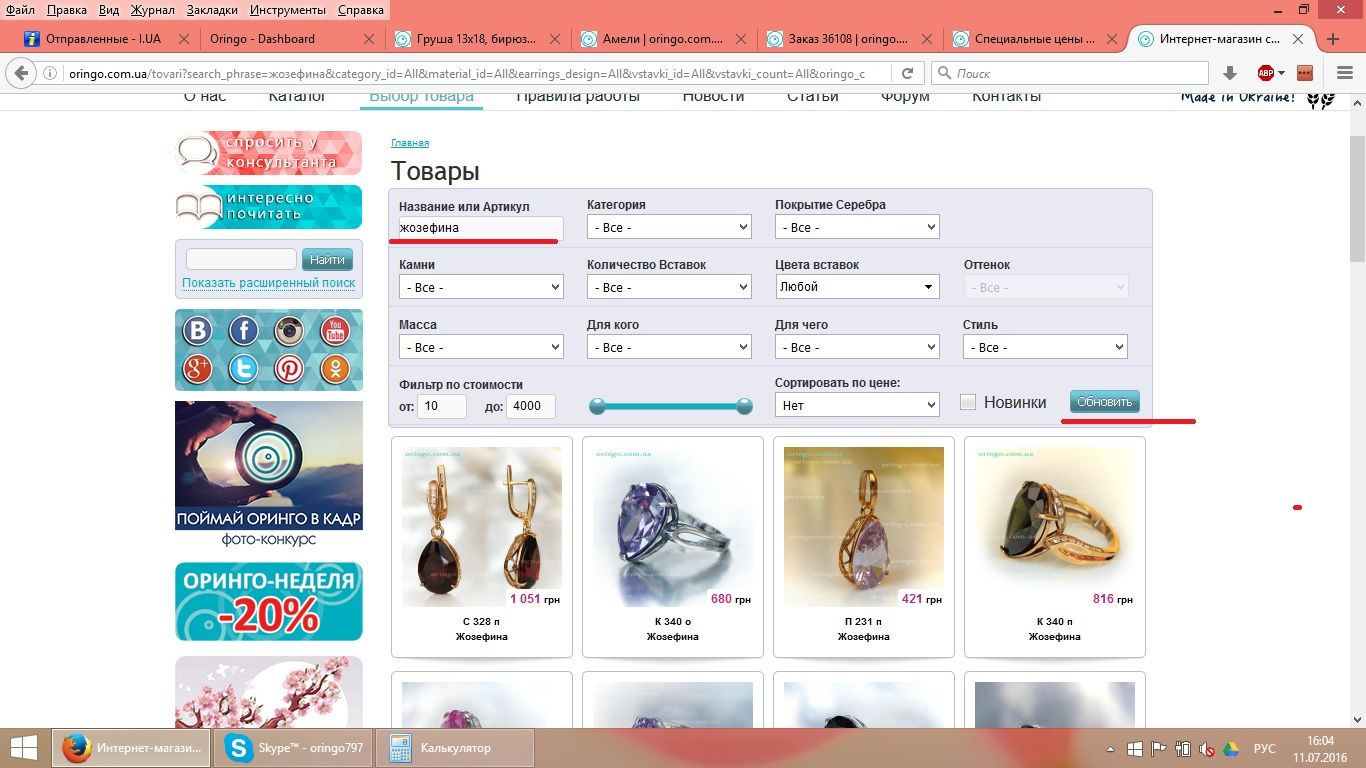1366x768 pixels.
Task: Open the Стиль dropdown
Action: point(1045,347)
